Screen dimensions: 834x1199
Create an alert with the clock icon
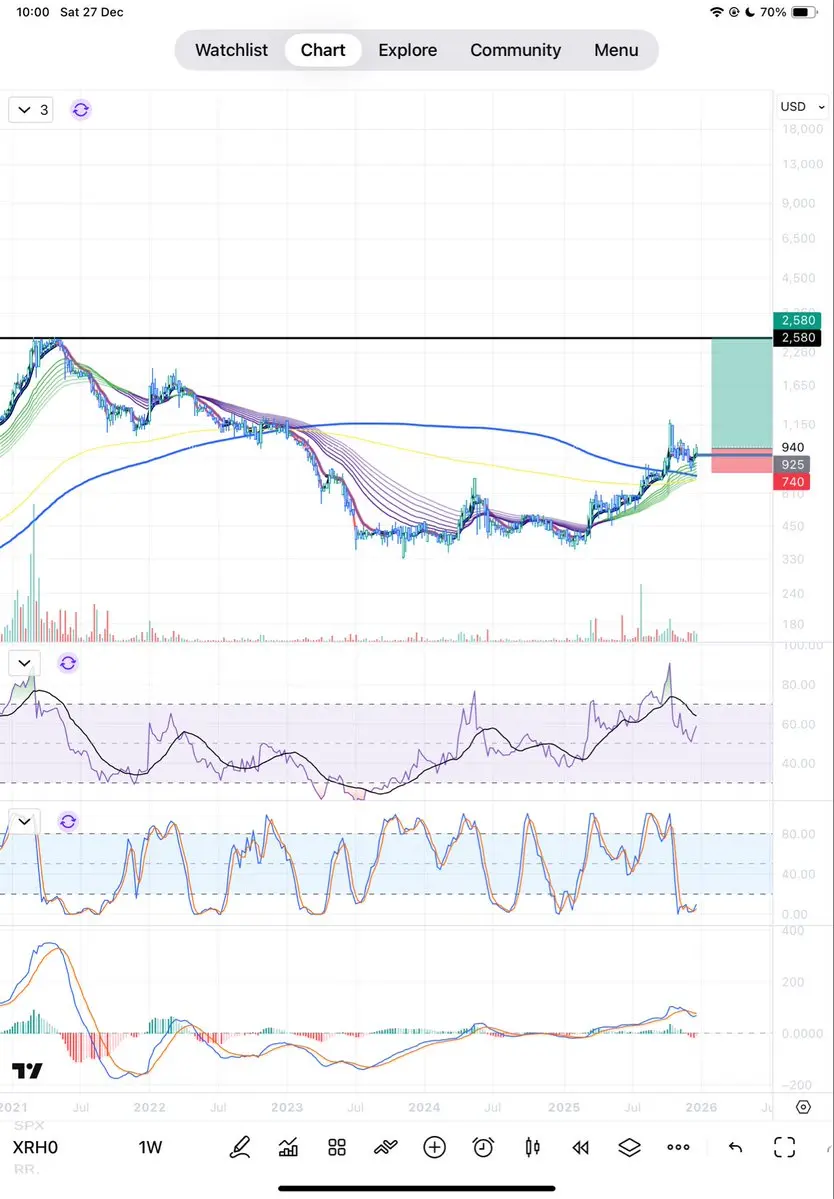click(x=483, y=1147)
